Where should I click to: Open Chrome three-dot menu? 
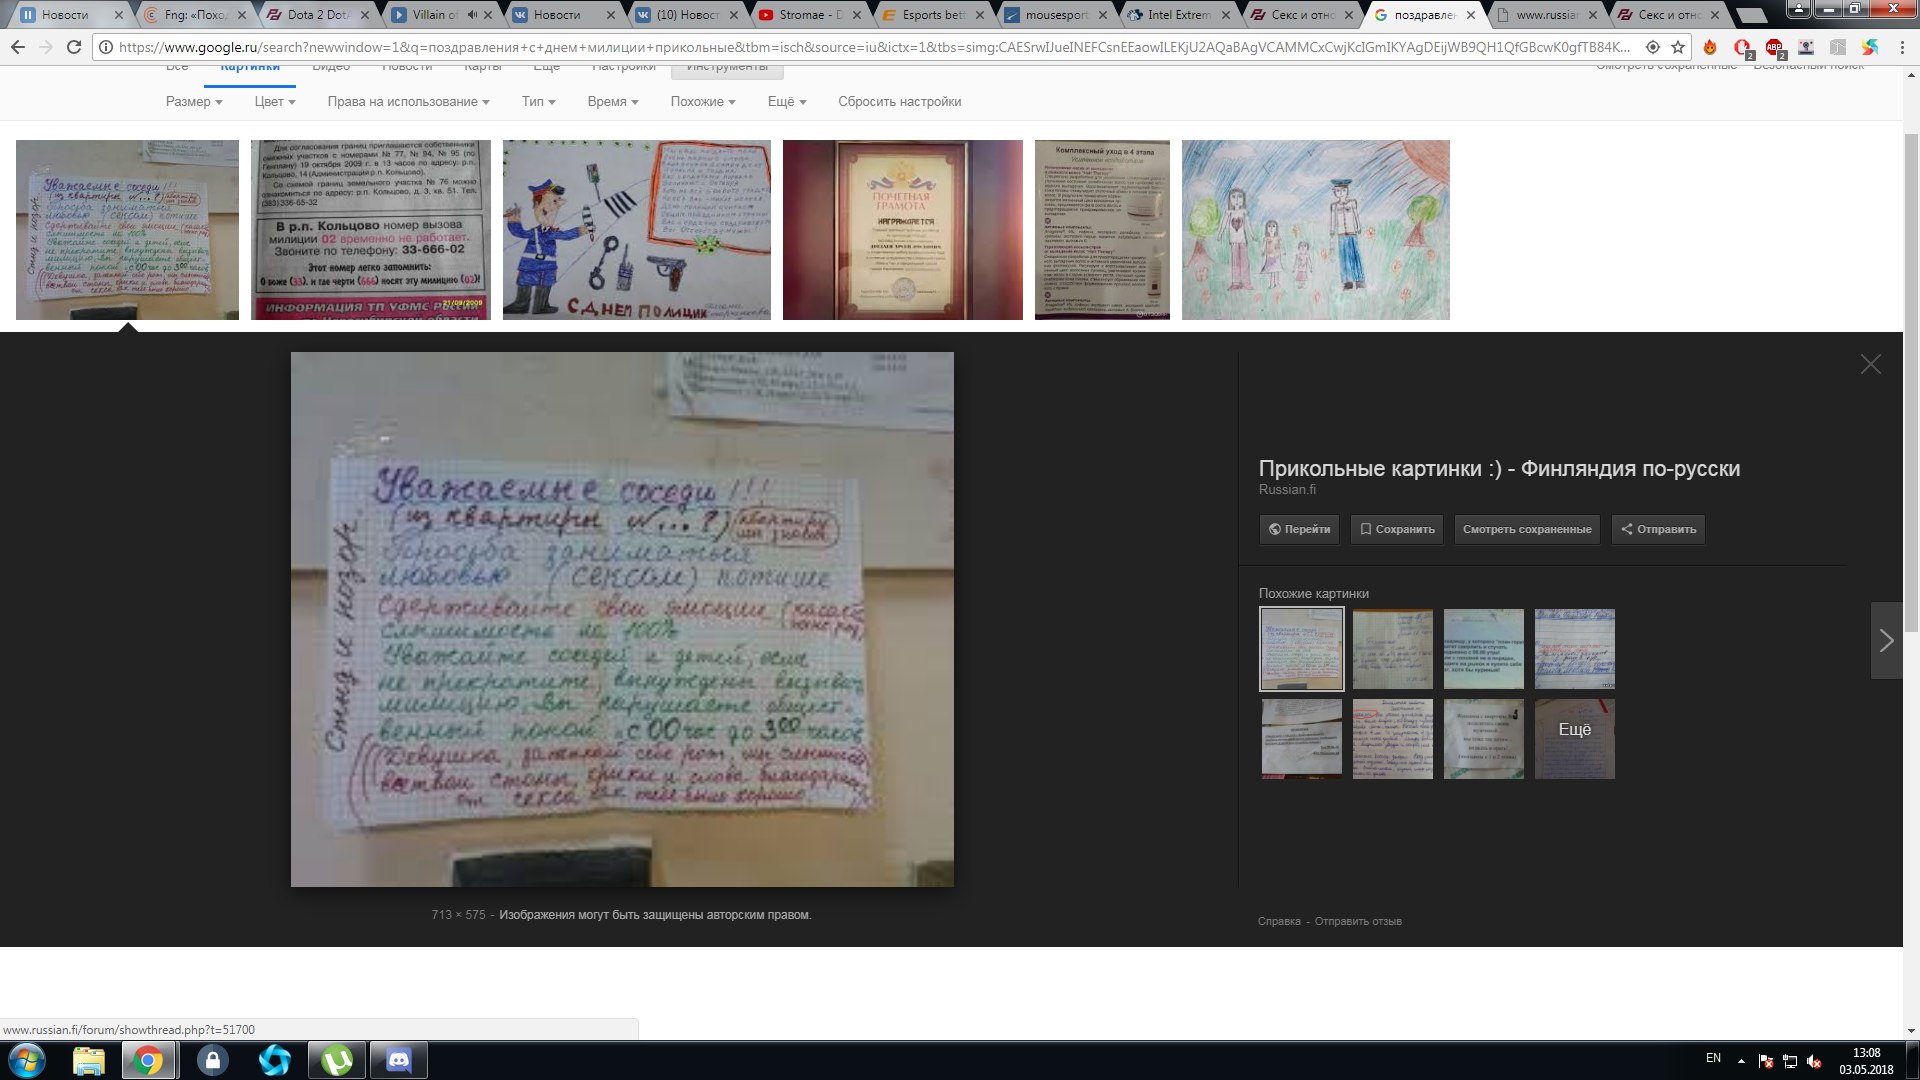tap(1901, 47)
